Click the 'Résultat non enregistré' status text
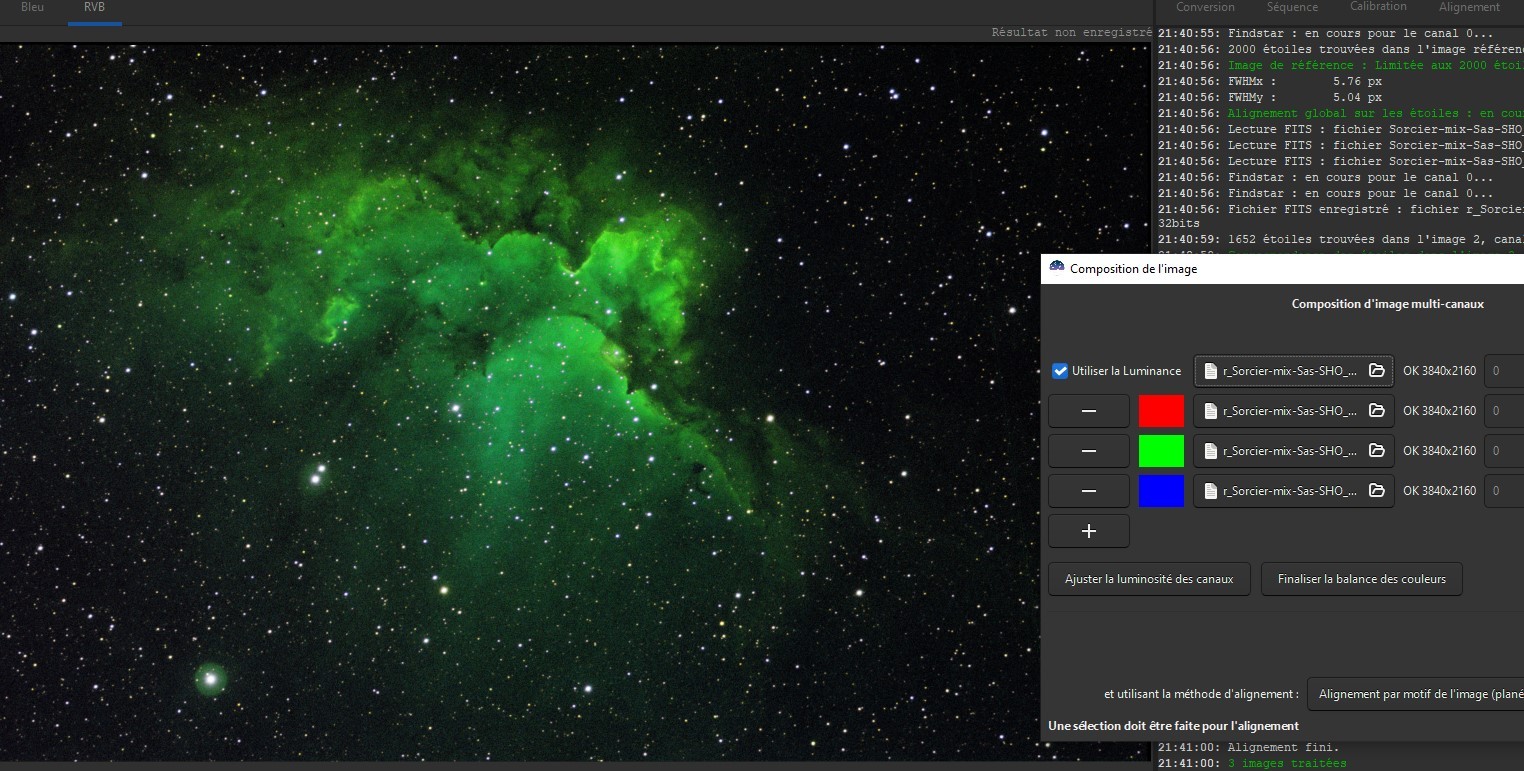 click(x=1071, y=32)
